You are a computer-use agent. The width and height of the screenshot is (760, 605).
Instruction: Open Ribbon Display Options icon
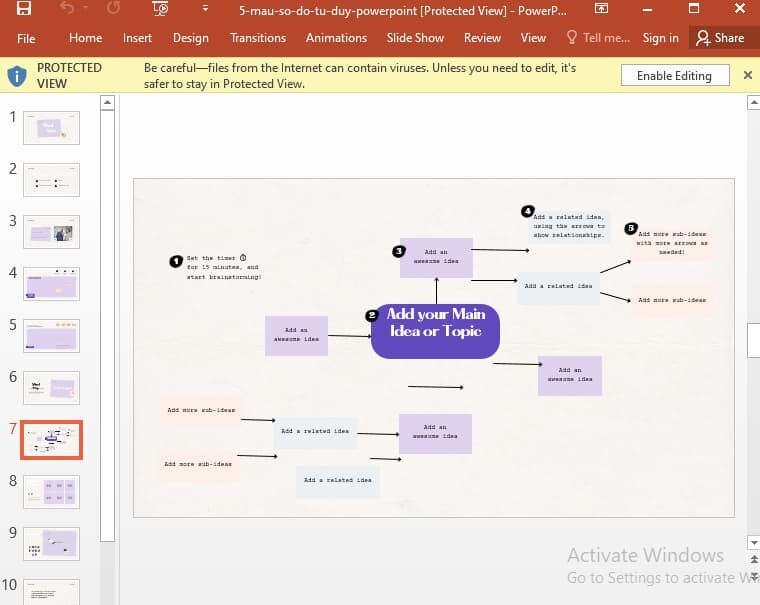[602, 8]
